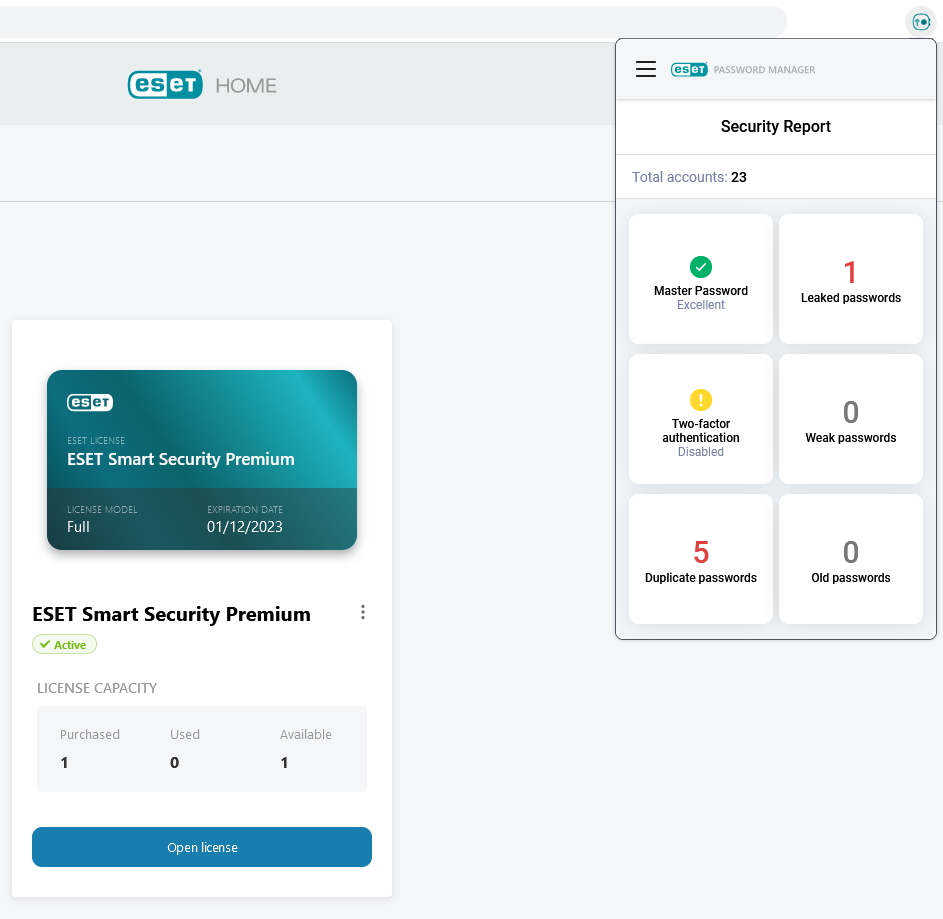Open the Leaked passwords card
943x919 pixels.
click(x=850, y=279)
